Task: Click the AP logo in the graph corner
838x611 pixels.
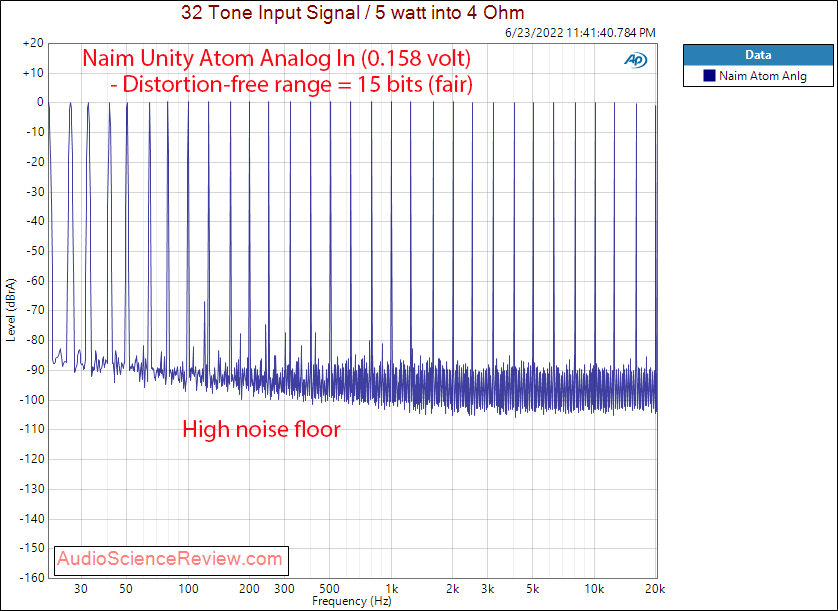Action: point(635,60)
